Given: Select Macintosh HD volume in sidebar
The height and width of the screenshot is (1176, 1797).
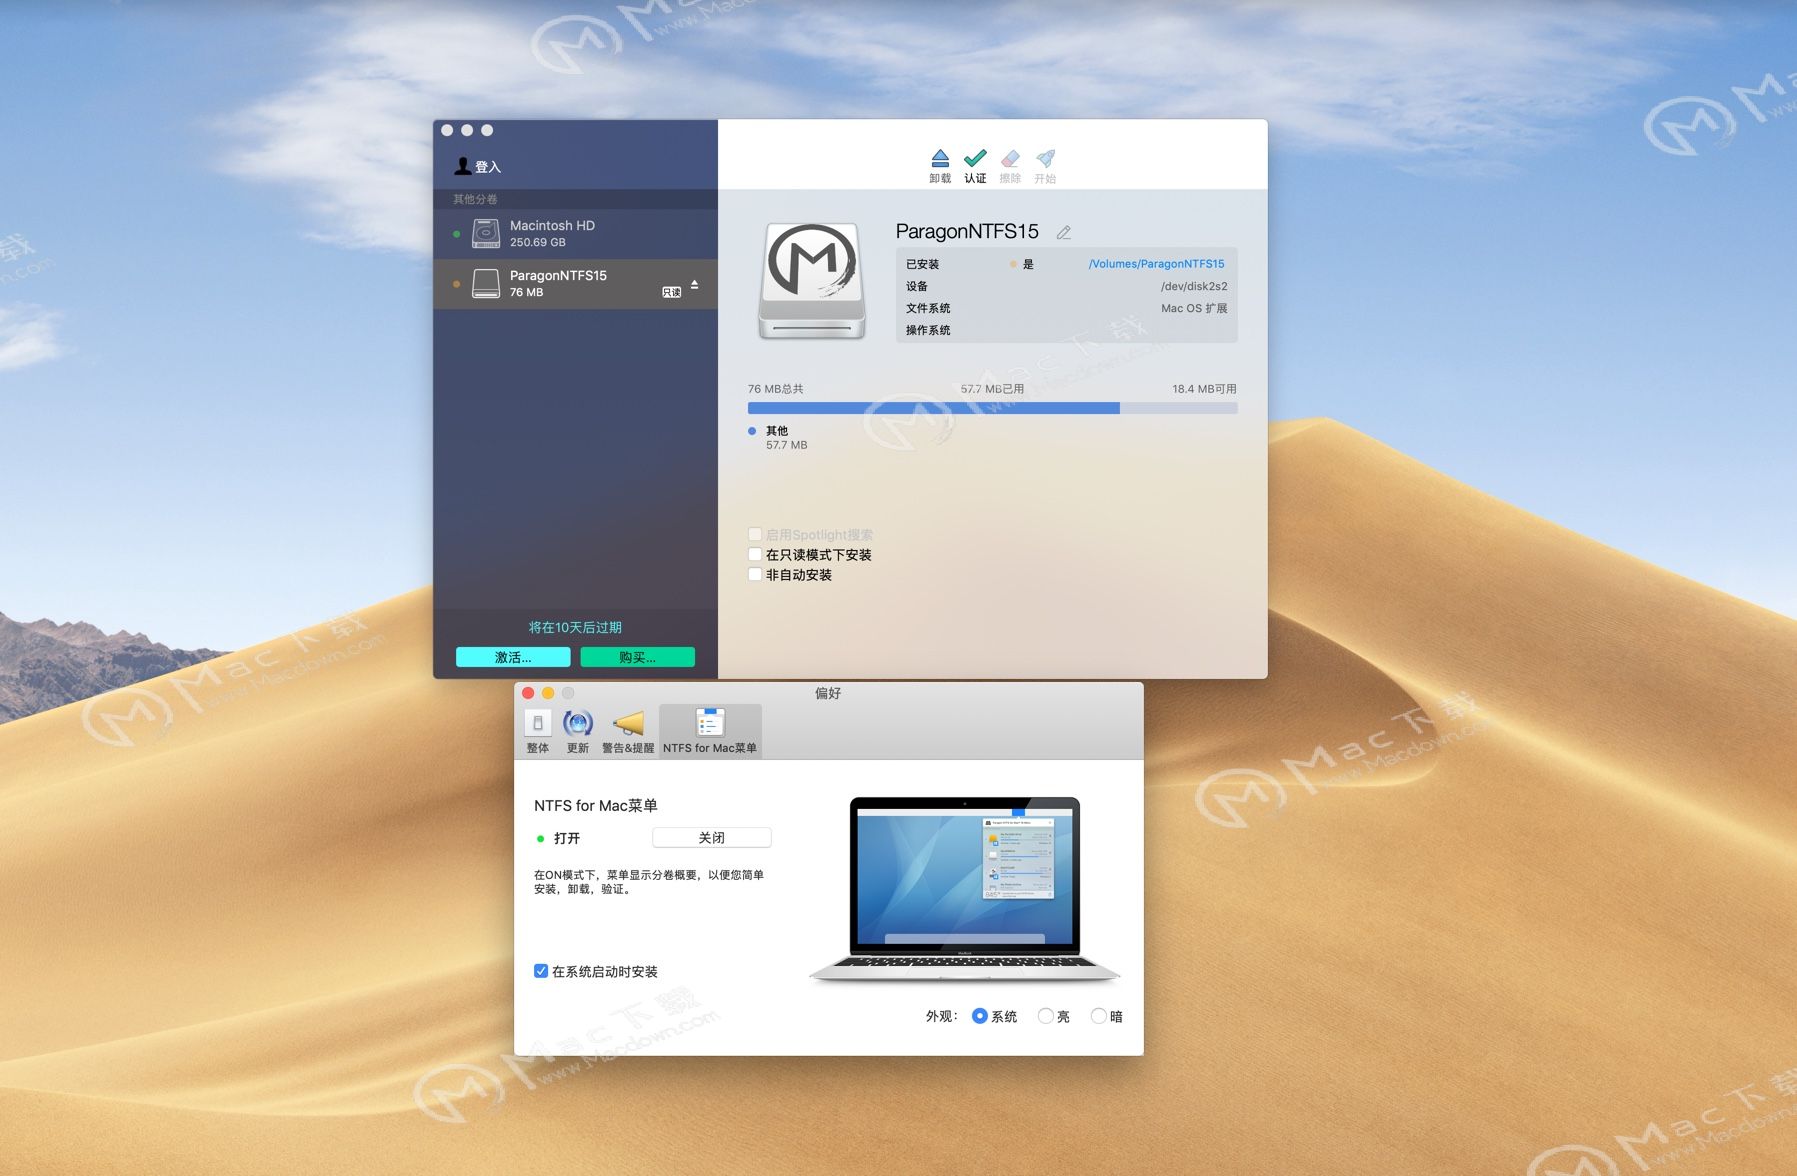Looking at the screenshot, I should [575, 234].
